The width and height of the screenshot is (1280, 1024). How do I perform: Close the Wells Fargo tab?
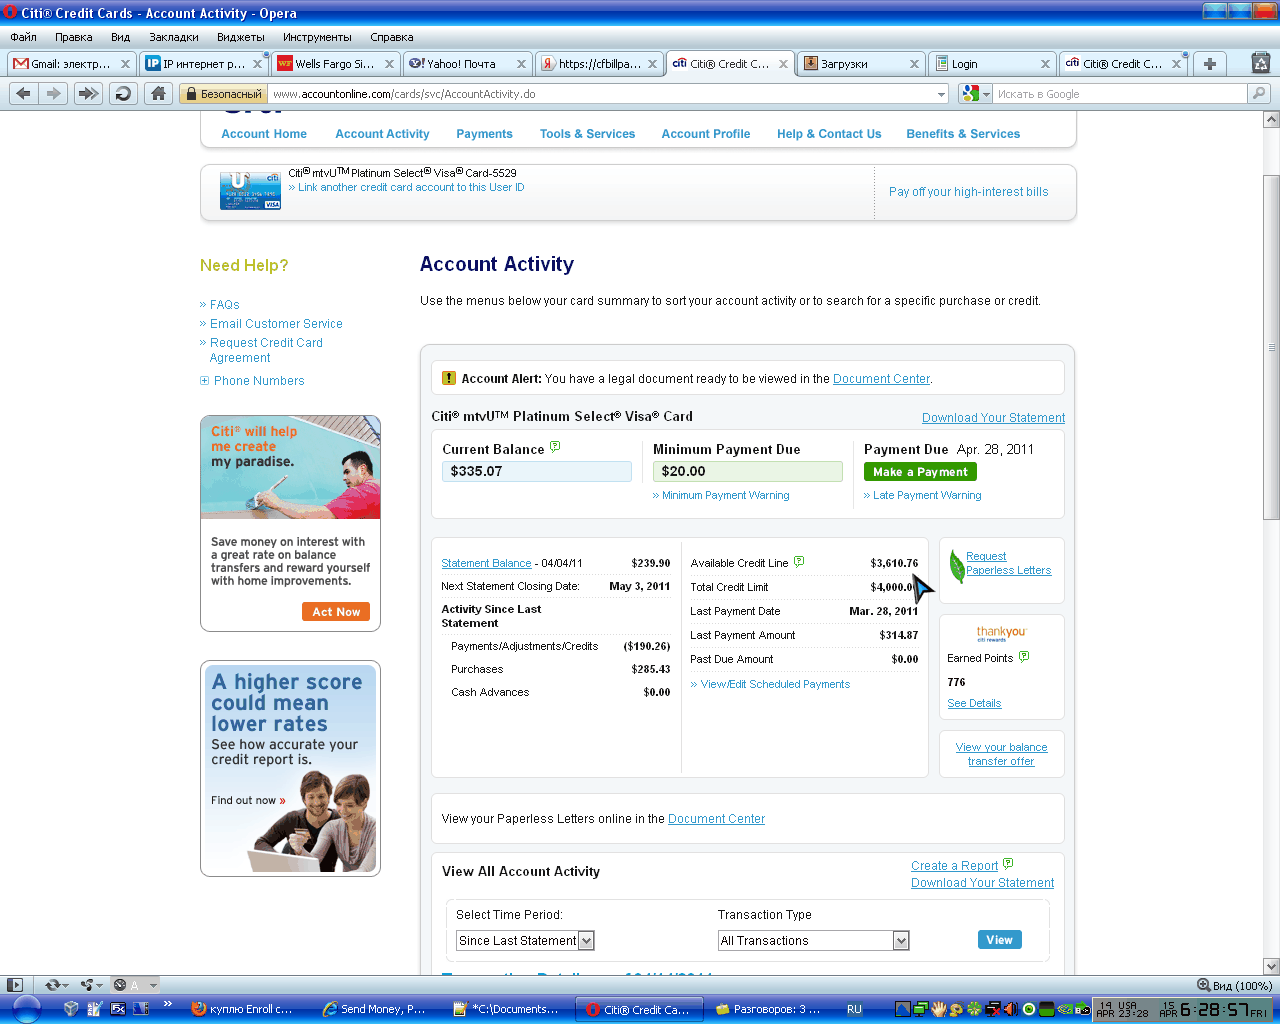tap(390, 63)
